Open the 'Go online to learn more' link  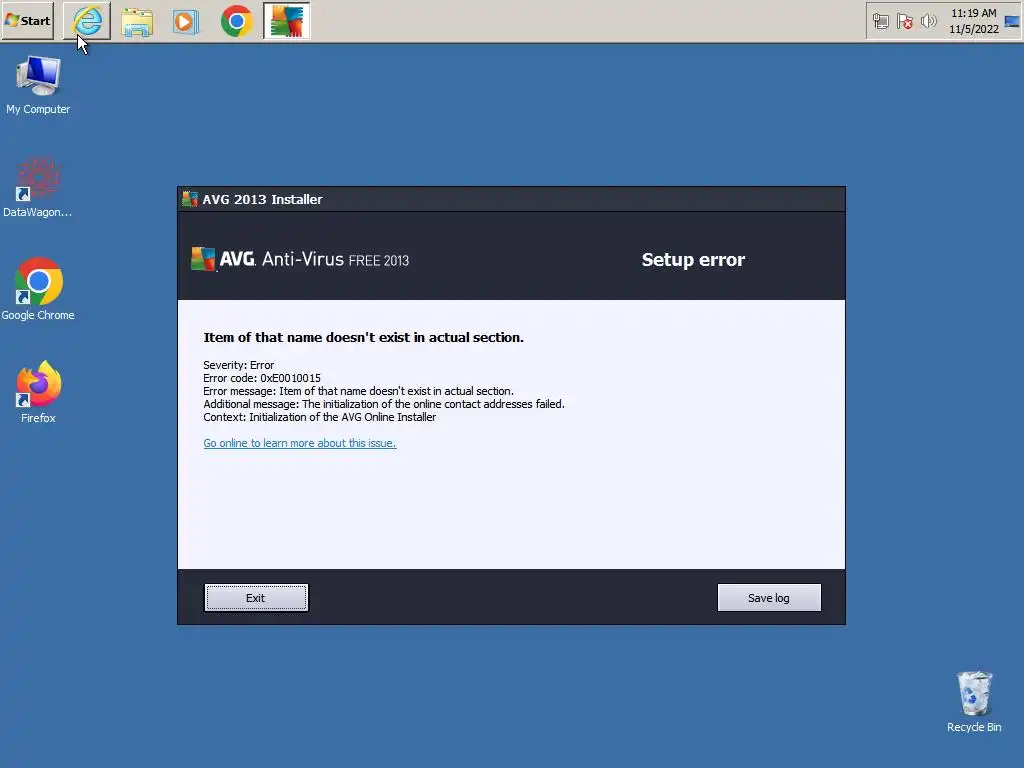coord(300,443)
